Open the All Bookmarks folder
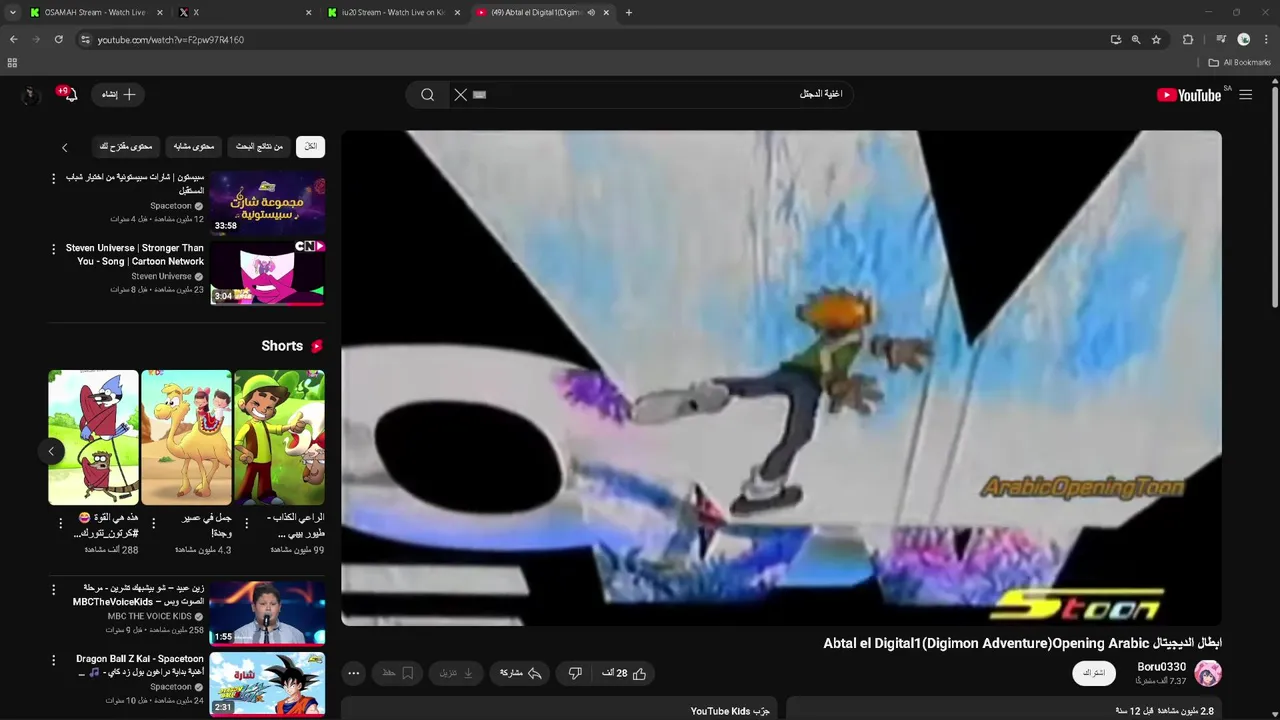The height and width of the screenshot is (720, 1280). pyautogui.click(x=1240, y=62)
